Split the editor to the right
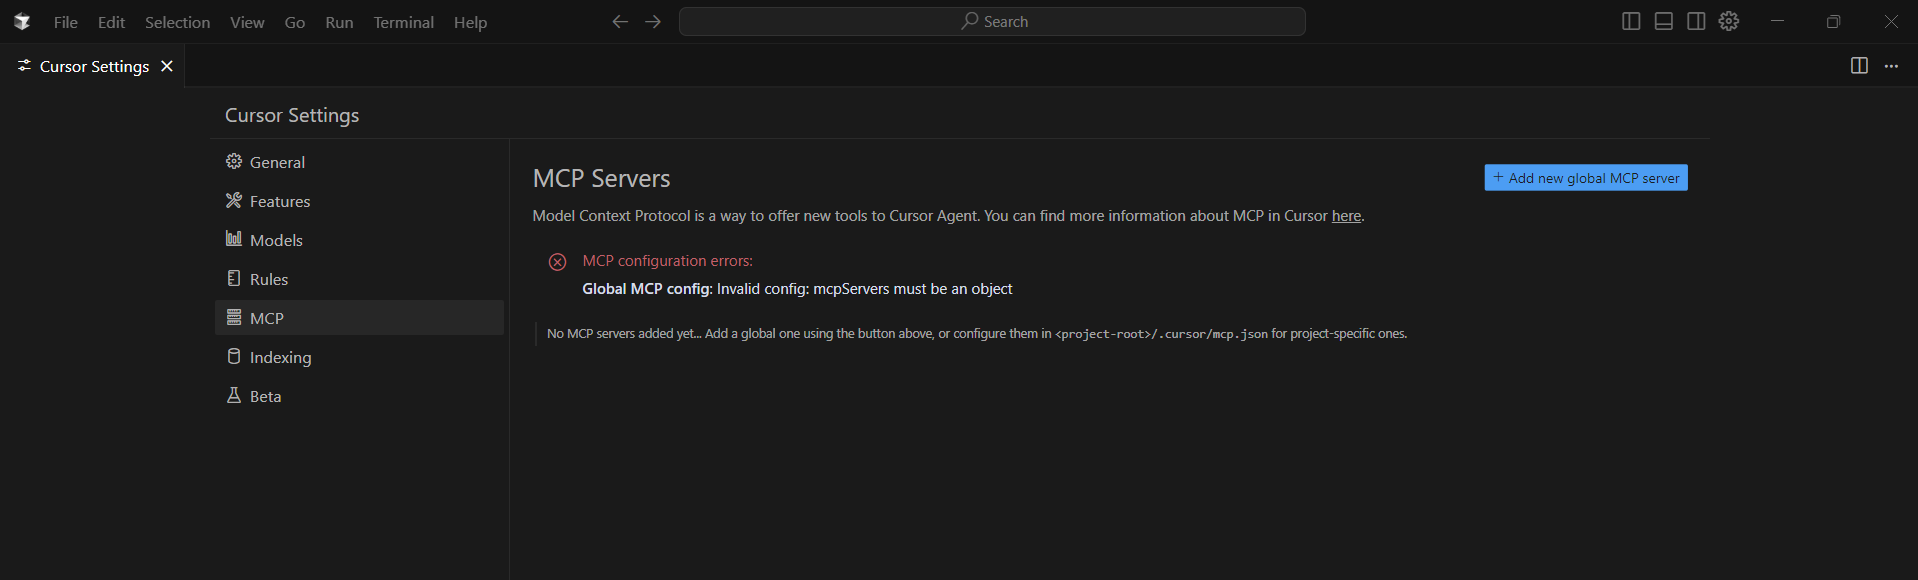The width and height of the screenshot is (1918, 580). pos(1859,66)
